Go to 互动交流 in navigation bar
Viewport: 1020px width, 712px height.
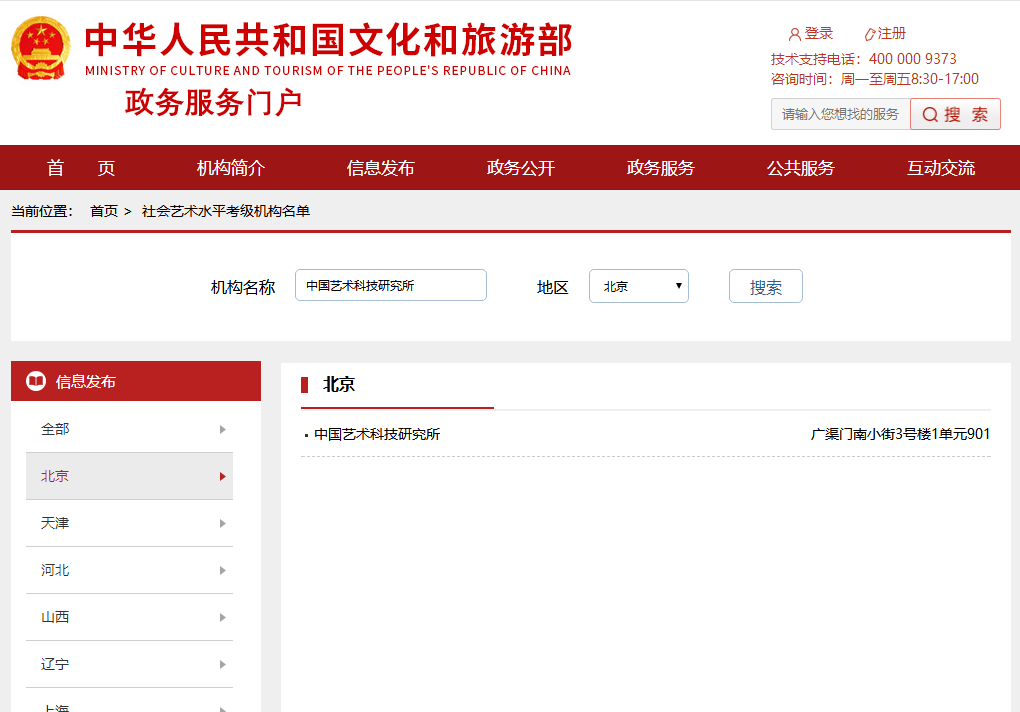pyautogui.click(x=941, y=168)
